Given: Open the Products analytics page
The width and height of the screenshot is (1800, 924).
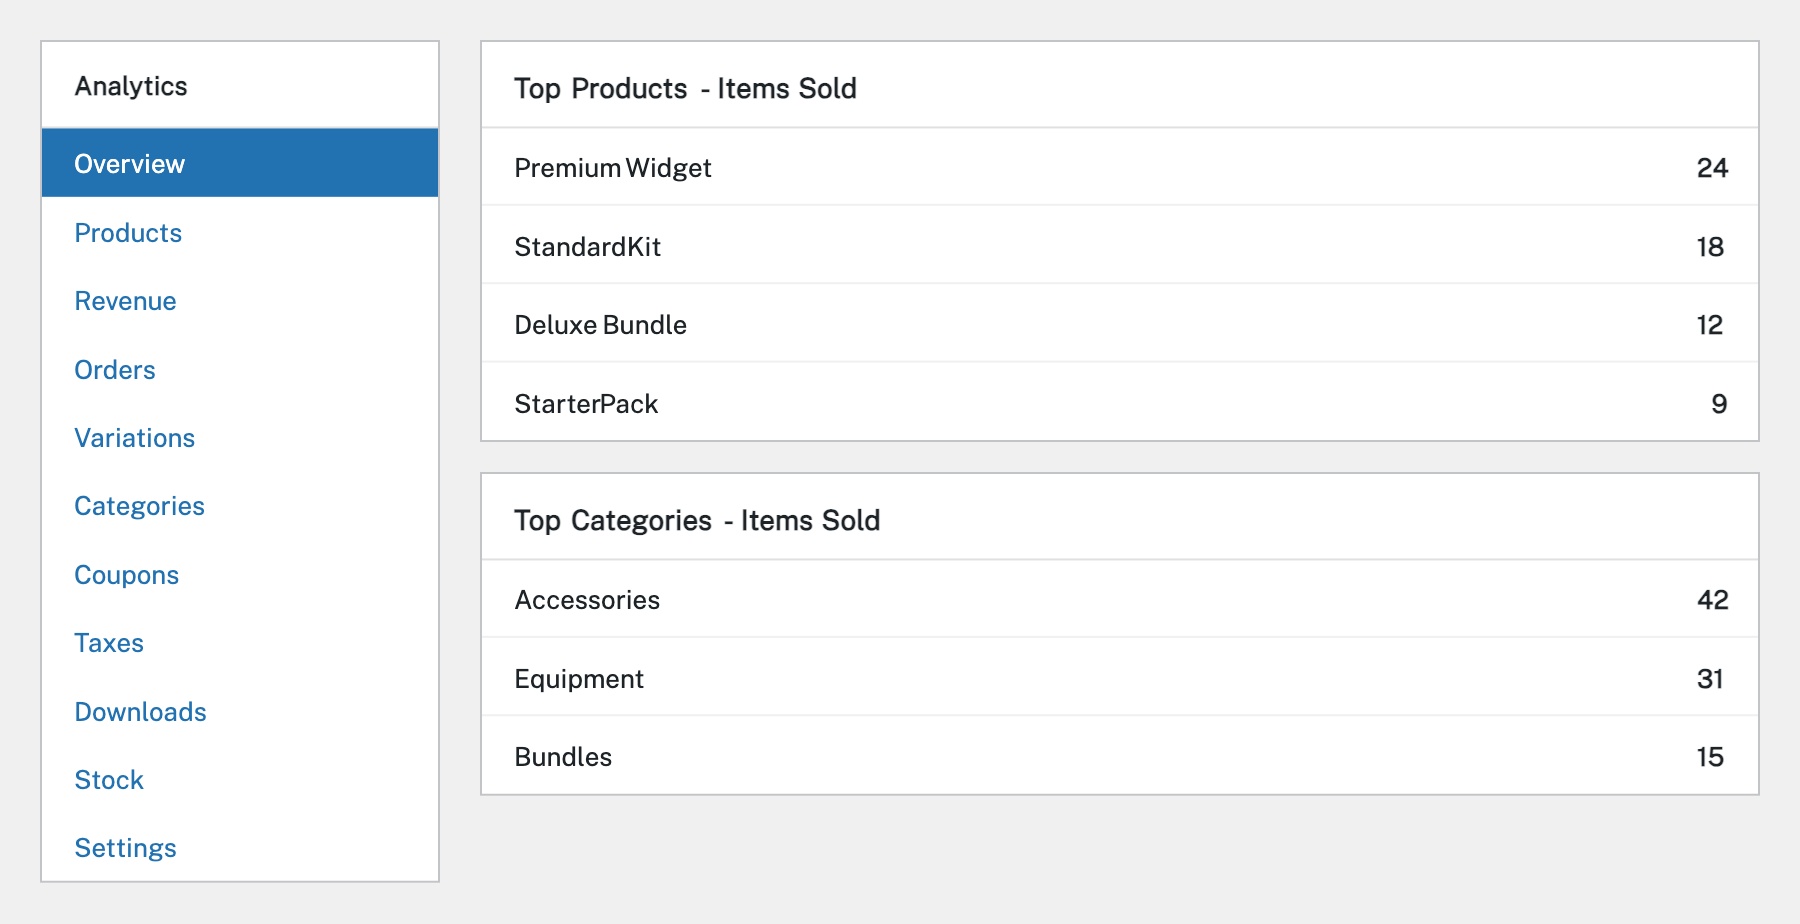Looking at the screenshot, I should [x=128, y=233].
